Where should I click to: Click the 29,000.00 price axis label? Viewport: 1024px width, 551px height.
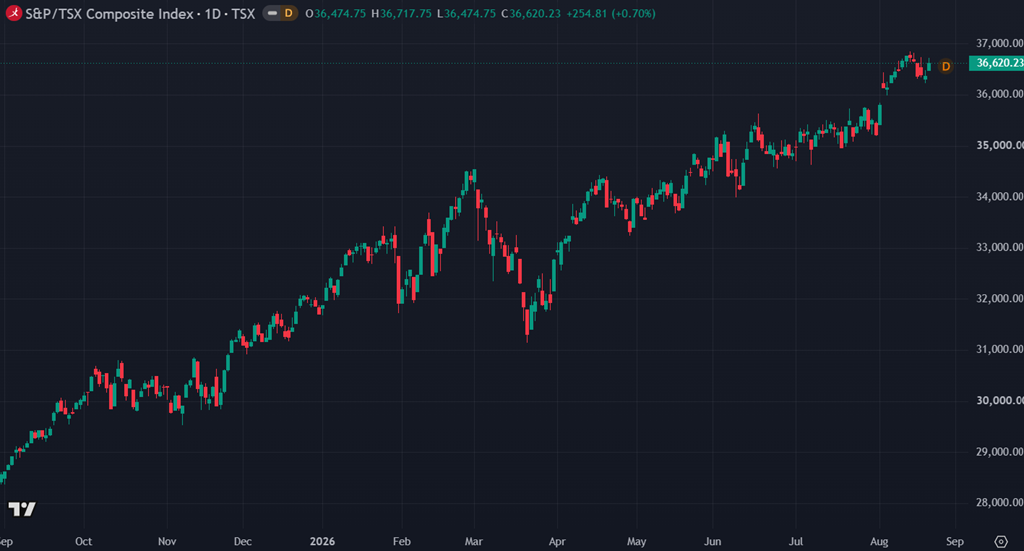[999, 451]
